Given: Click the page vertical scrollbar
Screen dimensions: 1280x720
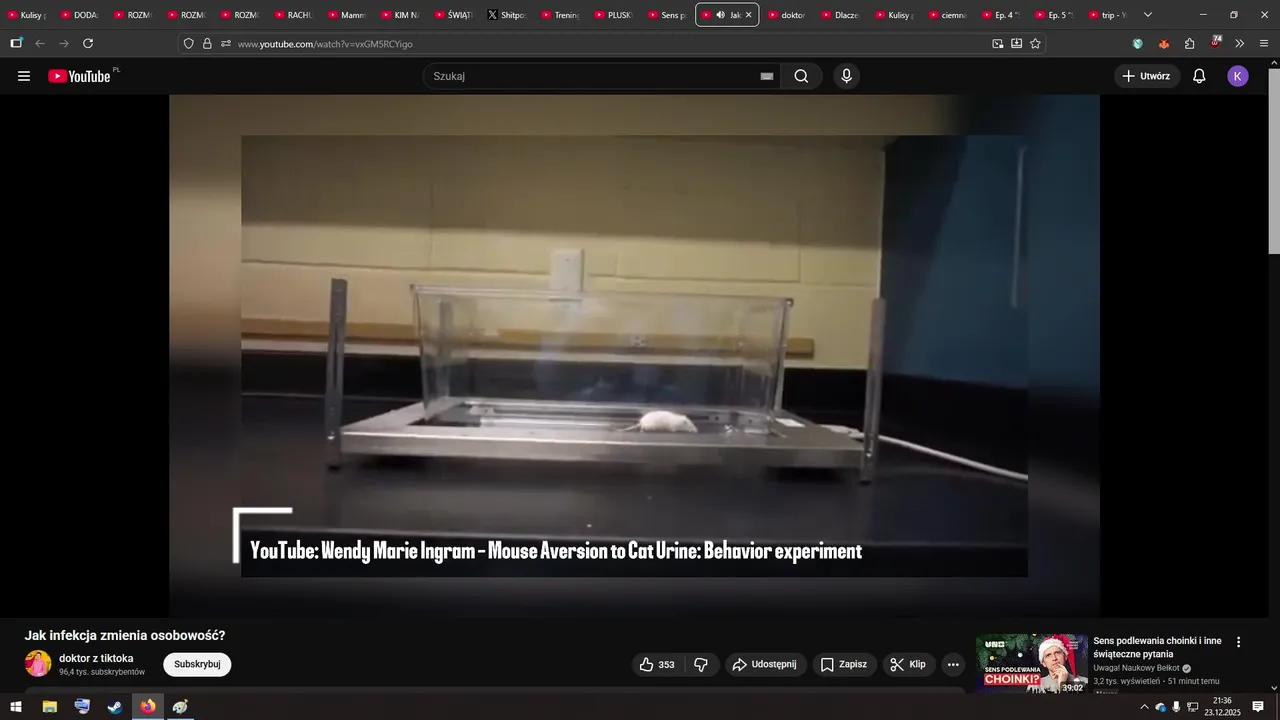Looking at the screenshot, I should pos(1274,160).
